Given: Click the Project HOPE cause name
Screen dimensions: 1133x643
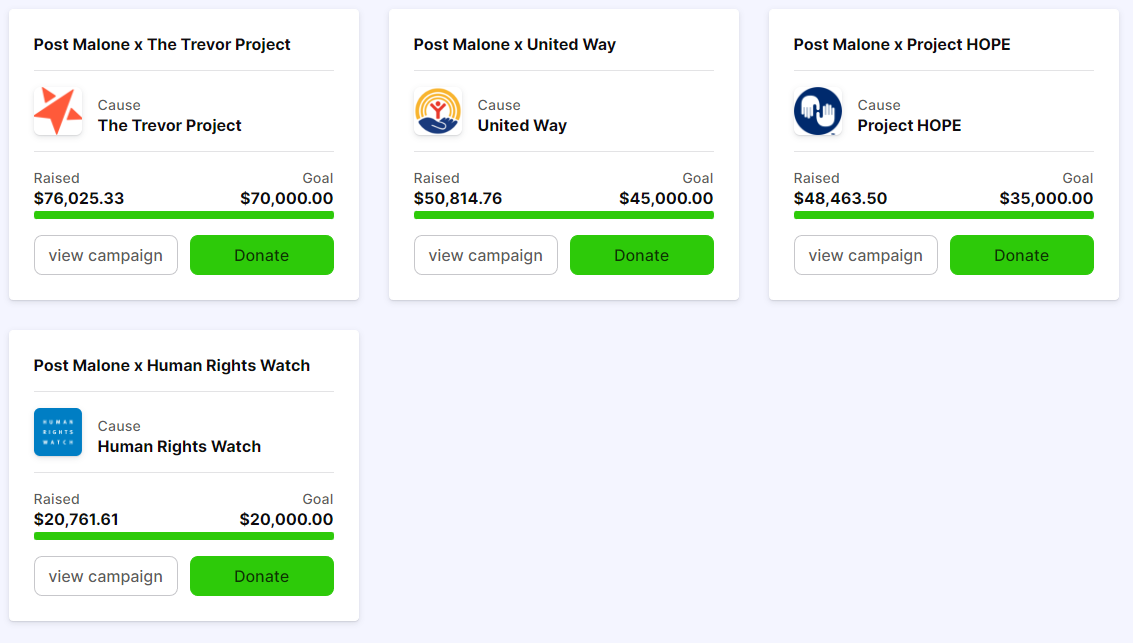Looking at the screenshot, I should [909, 126].
